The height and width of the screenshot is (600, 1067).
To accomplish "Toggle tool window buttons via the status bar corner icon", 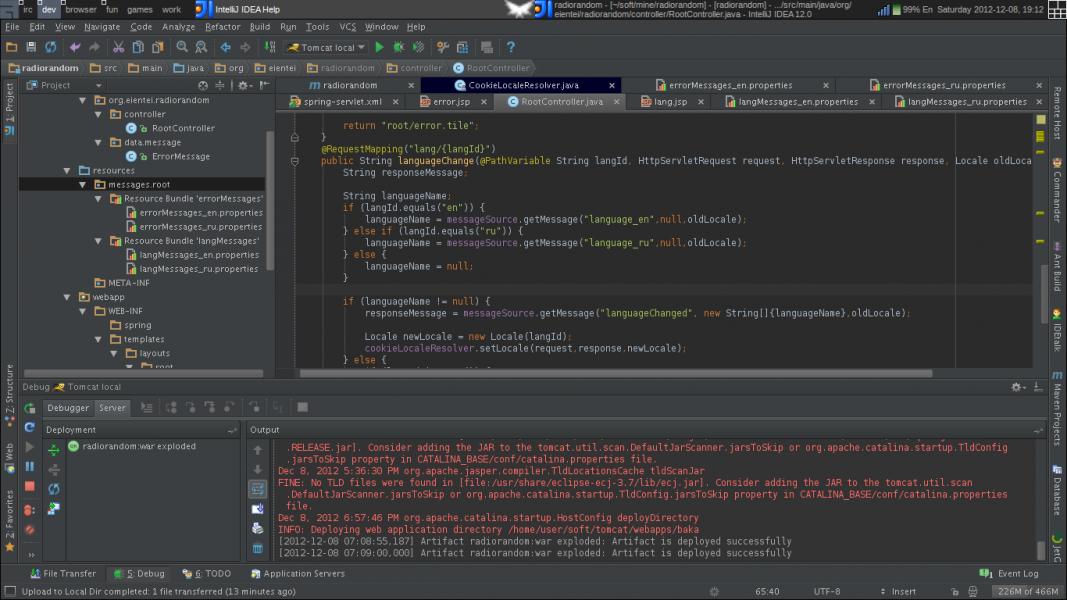I will pyautogui.click(x=10, y=591).
